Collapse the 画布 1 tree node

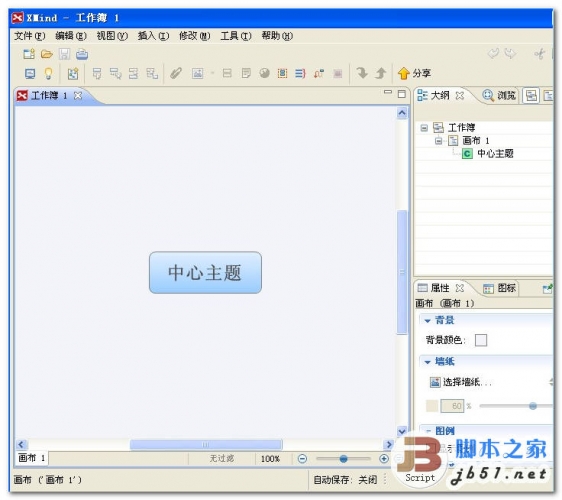(x=438, y=141)
